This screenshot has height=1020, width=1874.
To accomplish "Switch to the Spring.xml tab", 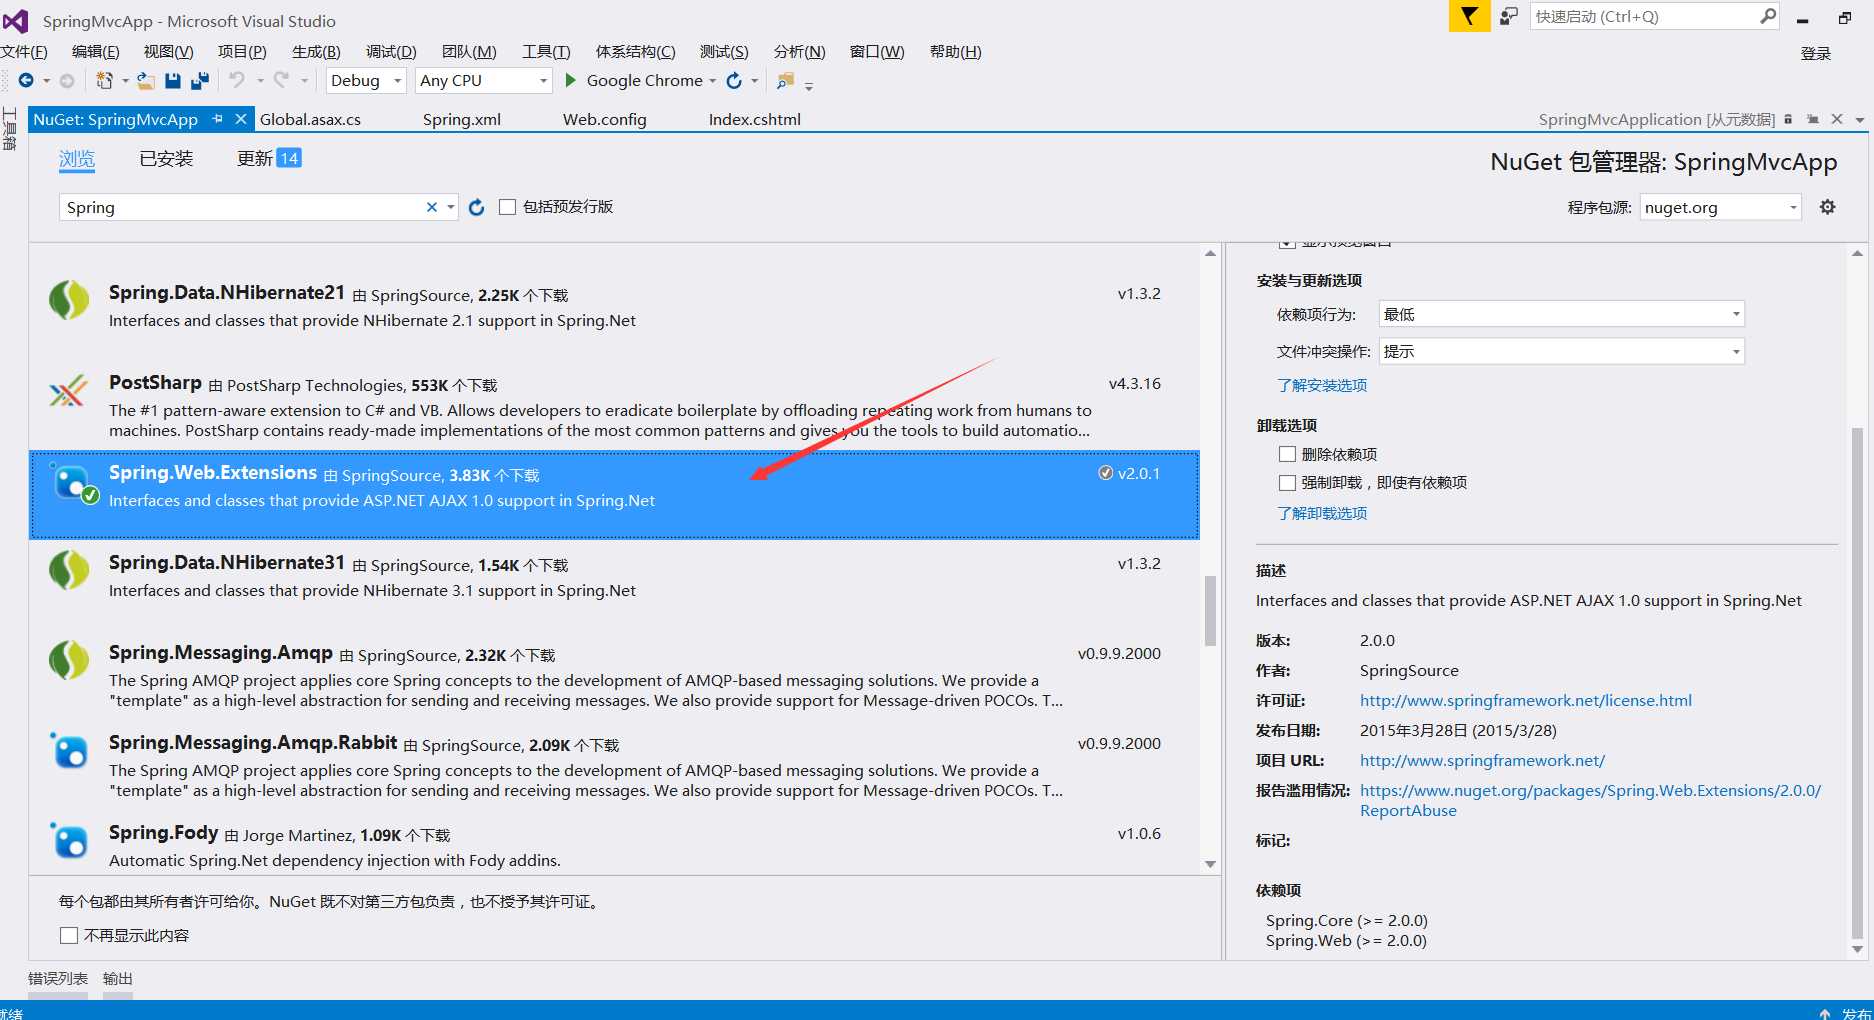I will point(462,119).
